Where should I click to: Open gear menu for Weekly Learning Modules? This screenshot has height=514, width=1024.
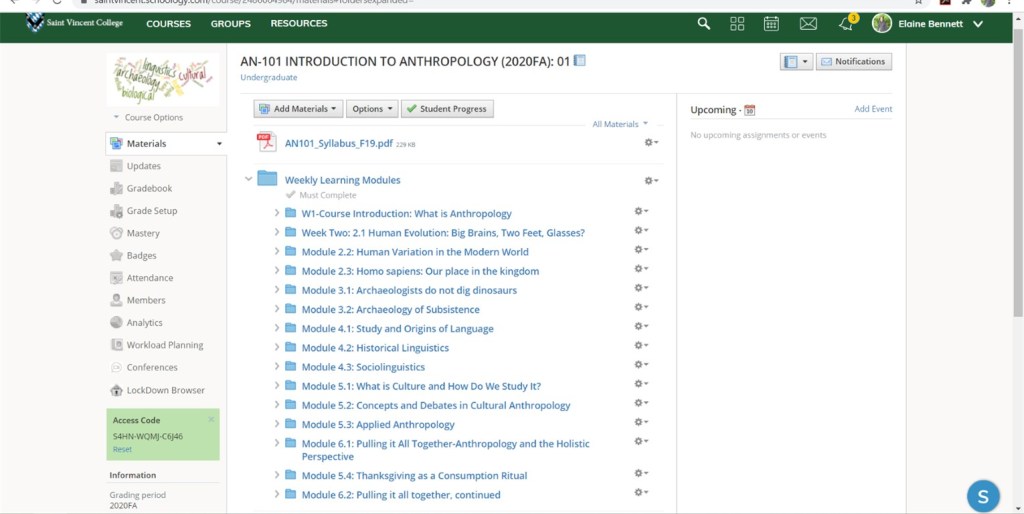pos(651,180)
